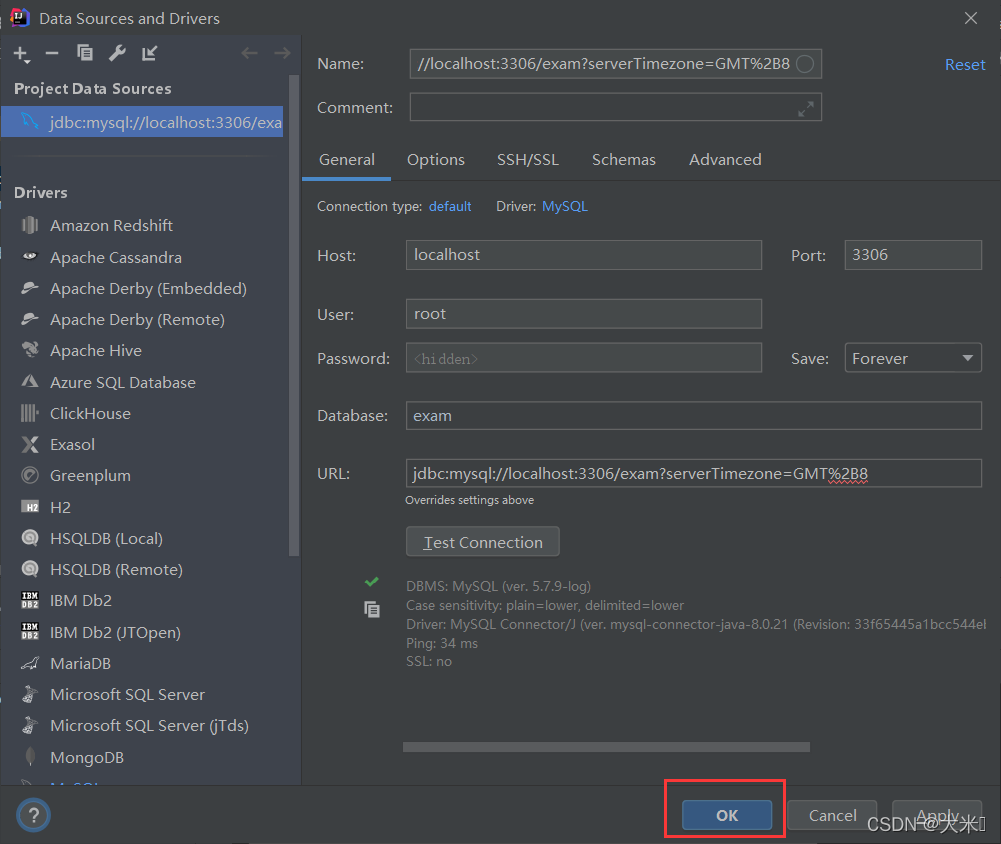Open the Save password Forever dropdown
The image size is (1001, 844).
point(913,358)
